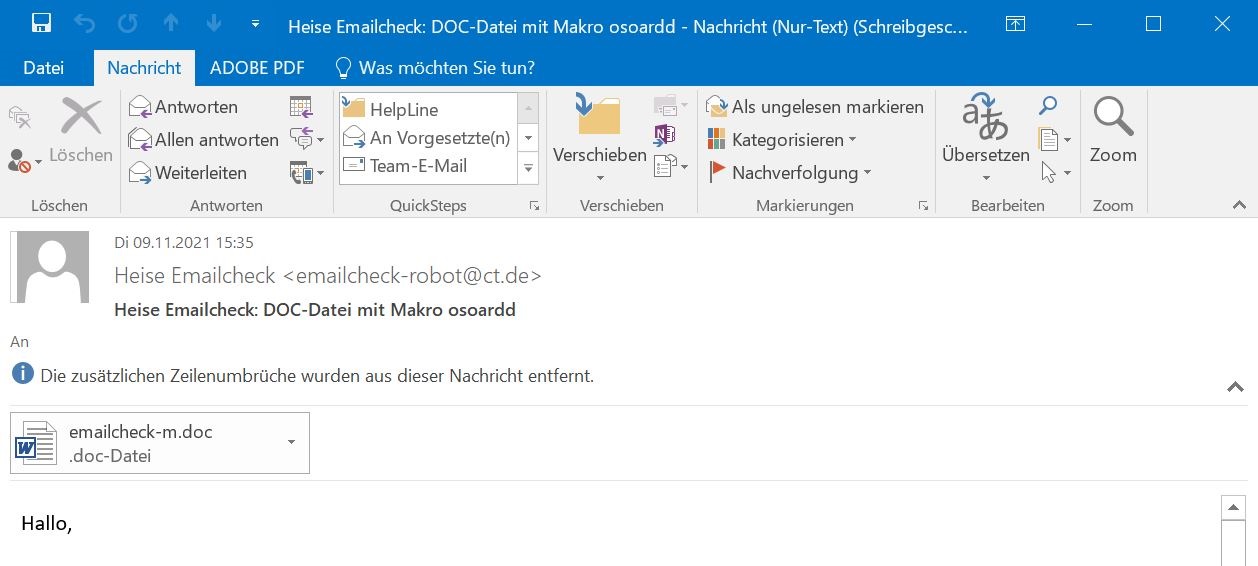Move down one row in the QuickSteps gallery
The width and height of the screenshot is (1258, 566).
pos(529,138)
